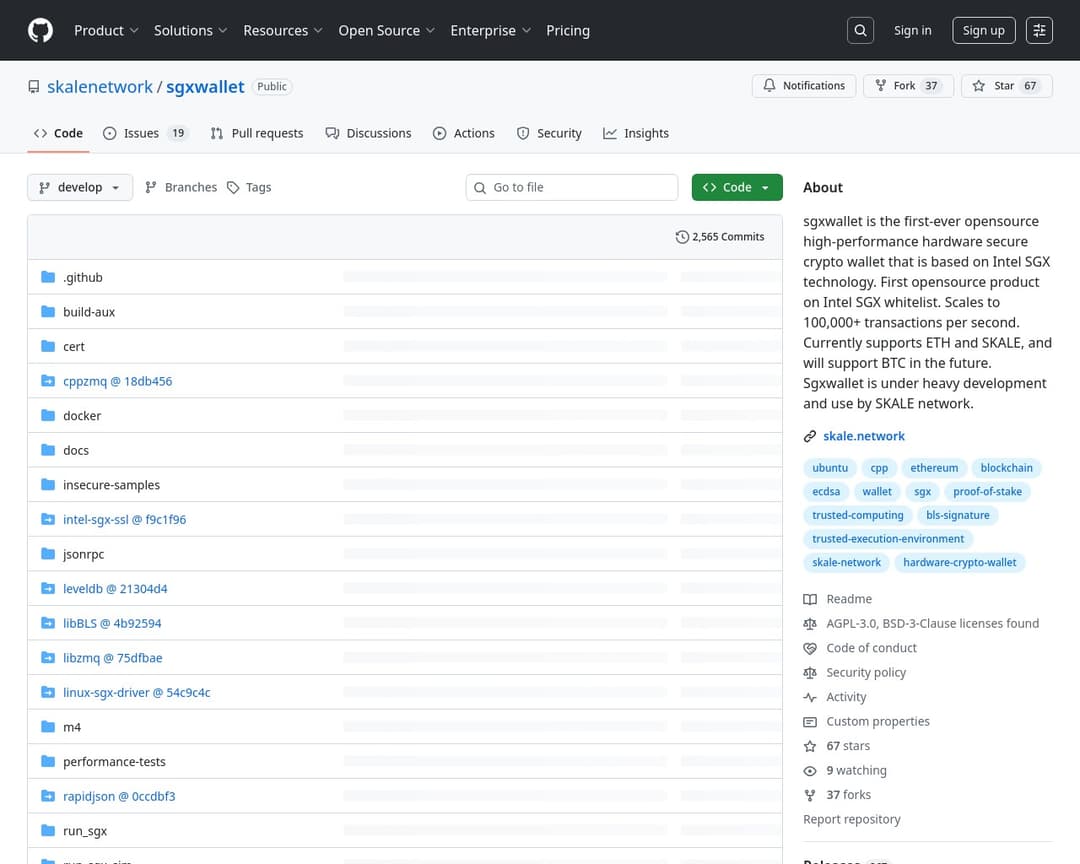Click the GitHub logo icon
The width and height of the screenshot is (1080, 864).
[40, 31]
